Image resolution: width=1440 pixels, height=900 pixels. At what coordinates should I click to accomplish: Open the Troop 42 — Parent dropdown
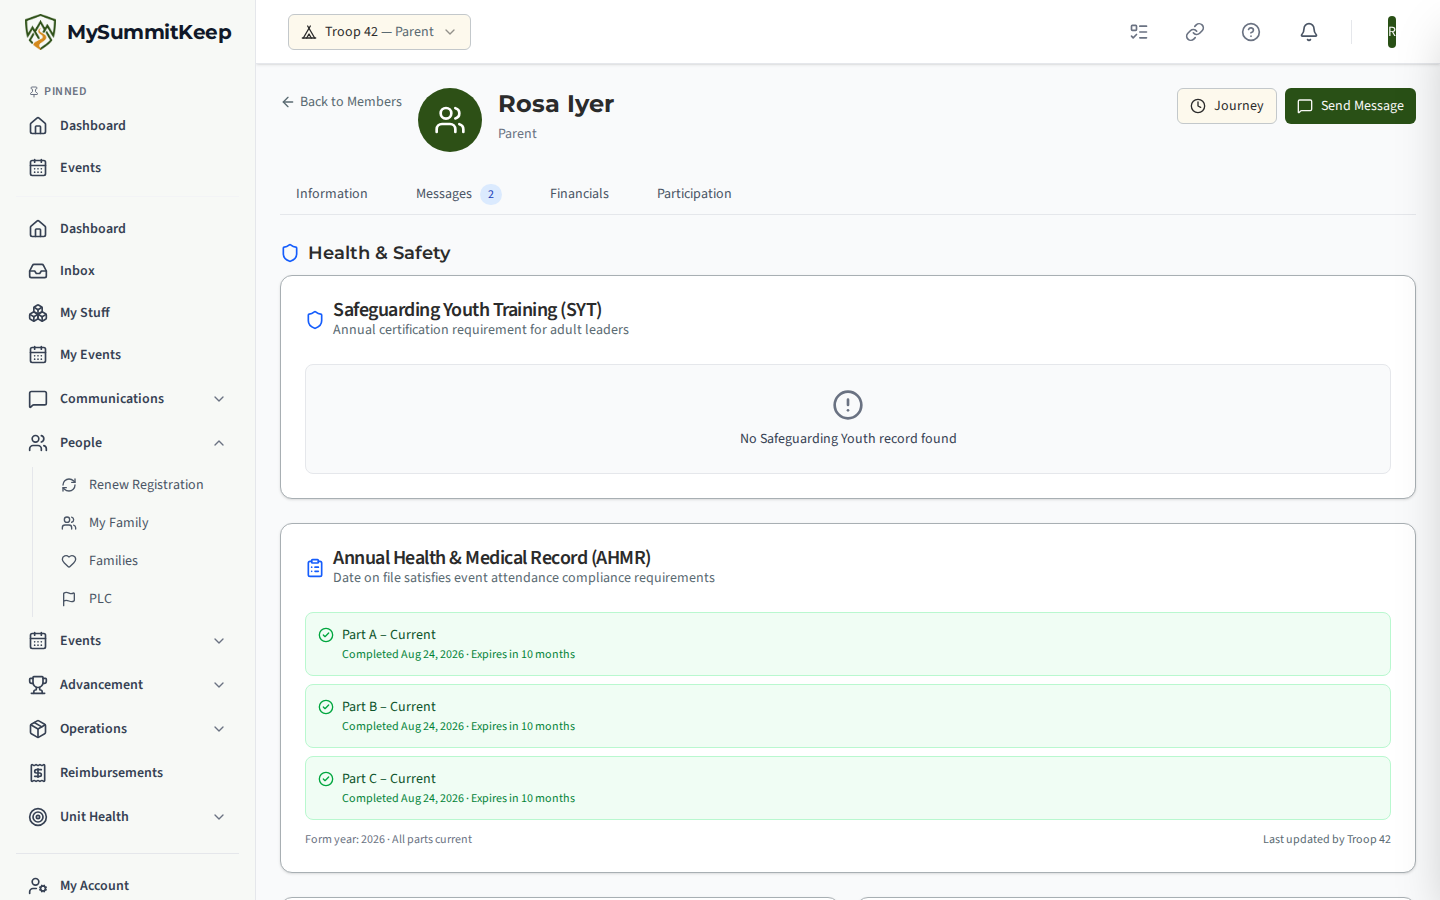[379, 32]
